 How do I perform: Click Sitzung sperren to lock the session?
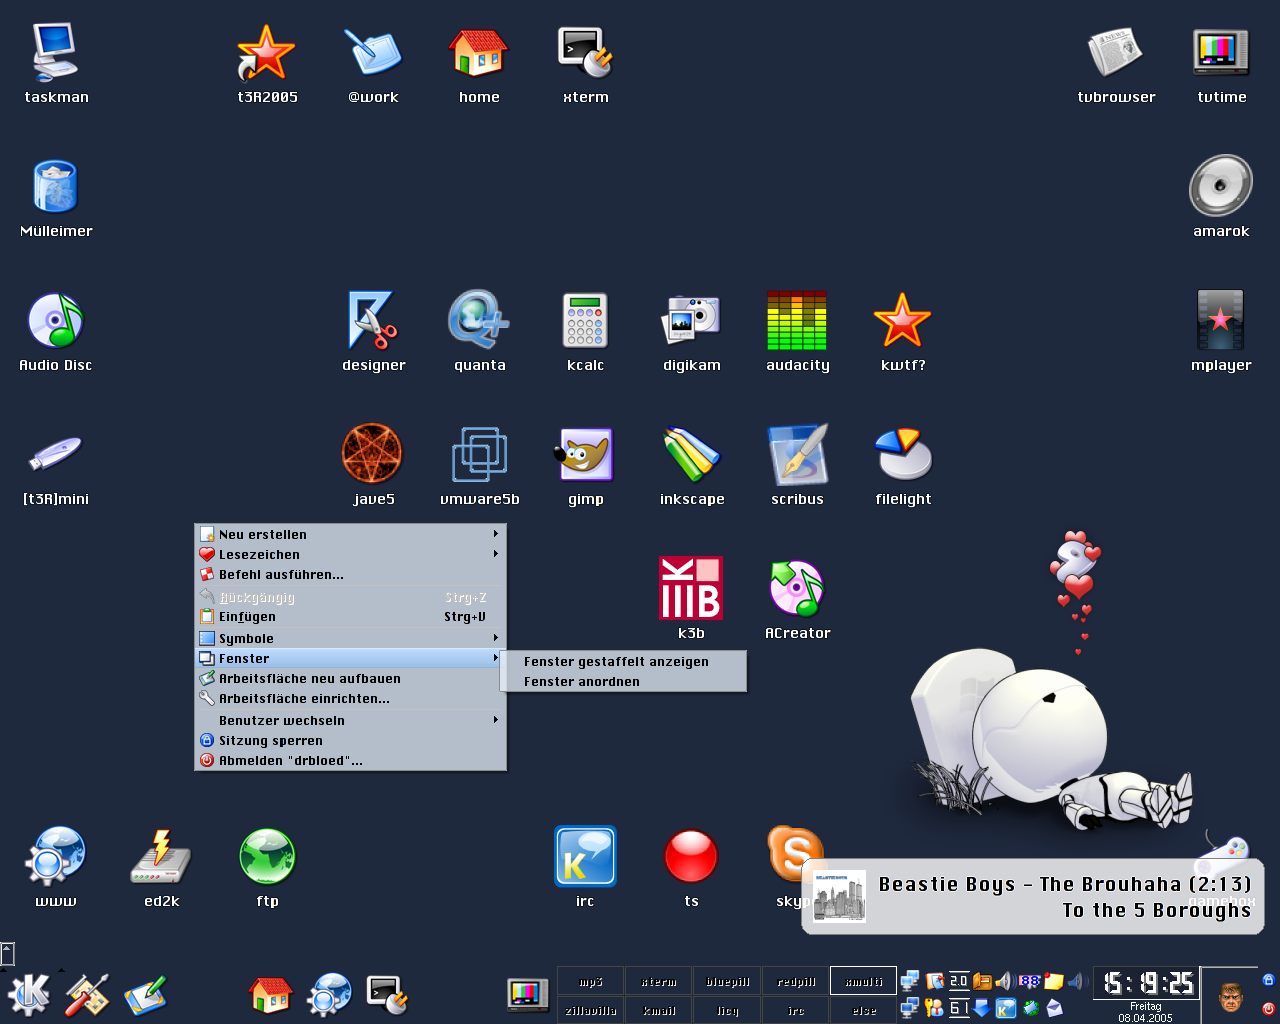(x=270, y=740)
